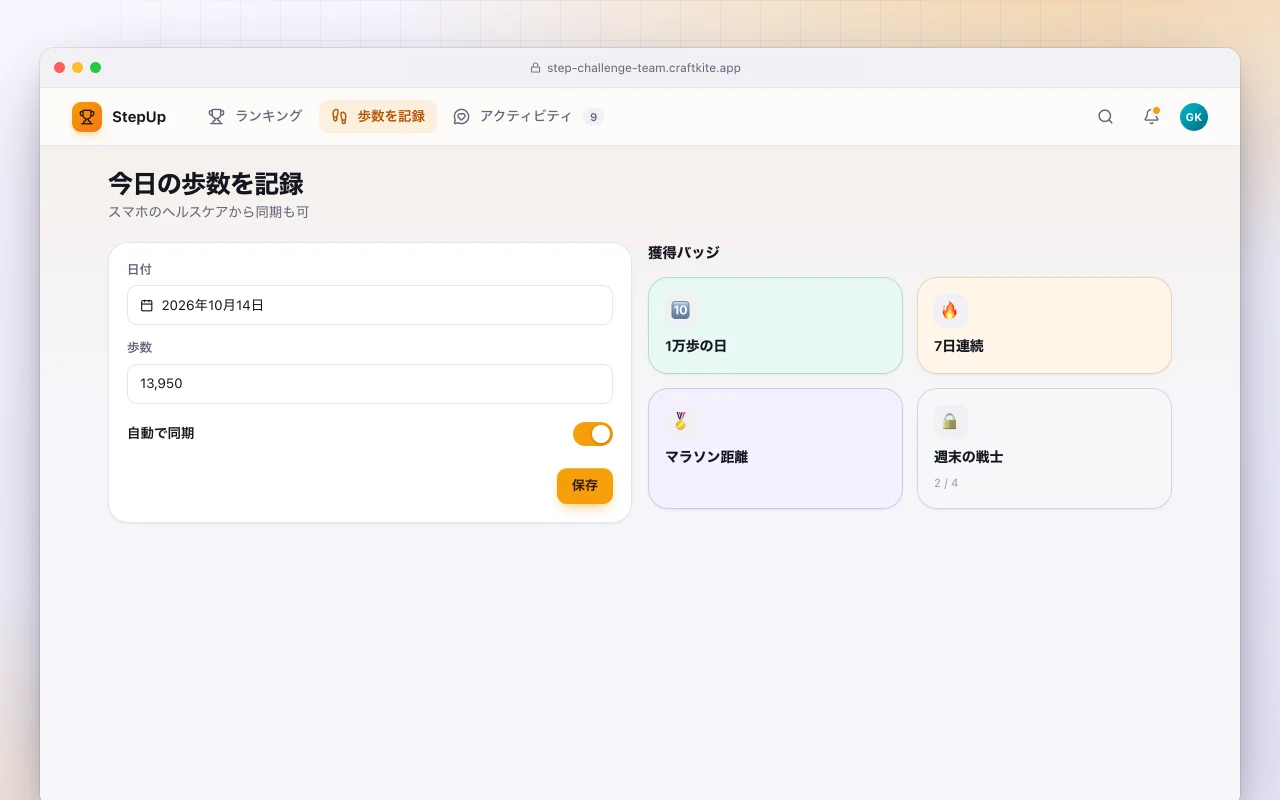The height and width of the screenshot is (800, 1280).
Task: Click the calendar icon in date field
Action: [x=147, y=305]
